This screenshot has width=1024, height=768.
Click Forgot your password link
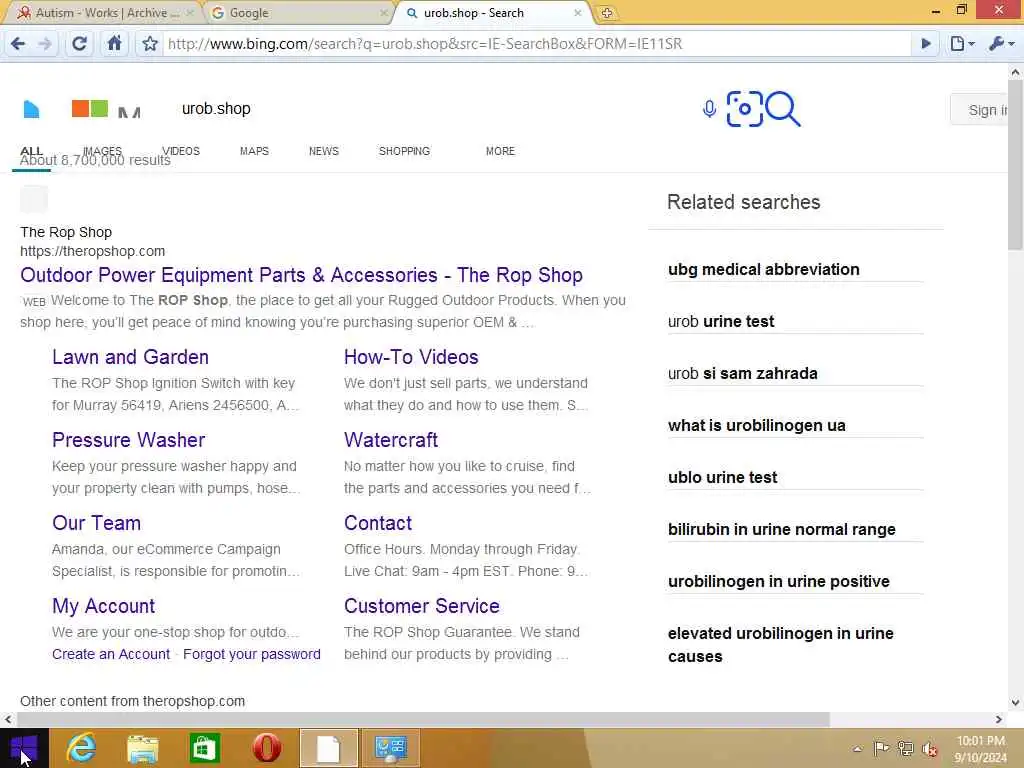click(x=251, y=654)
